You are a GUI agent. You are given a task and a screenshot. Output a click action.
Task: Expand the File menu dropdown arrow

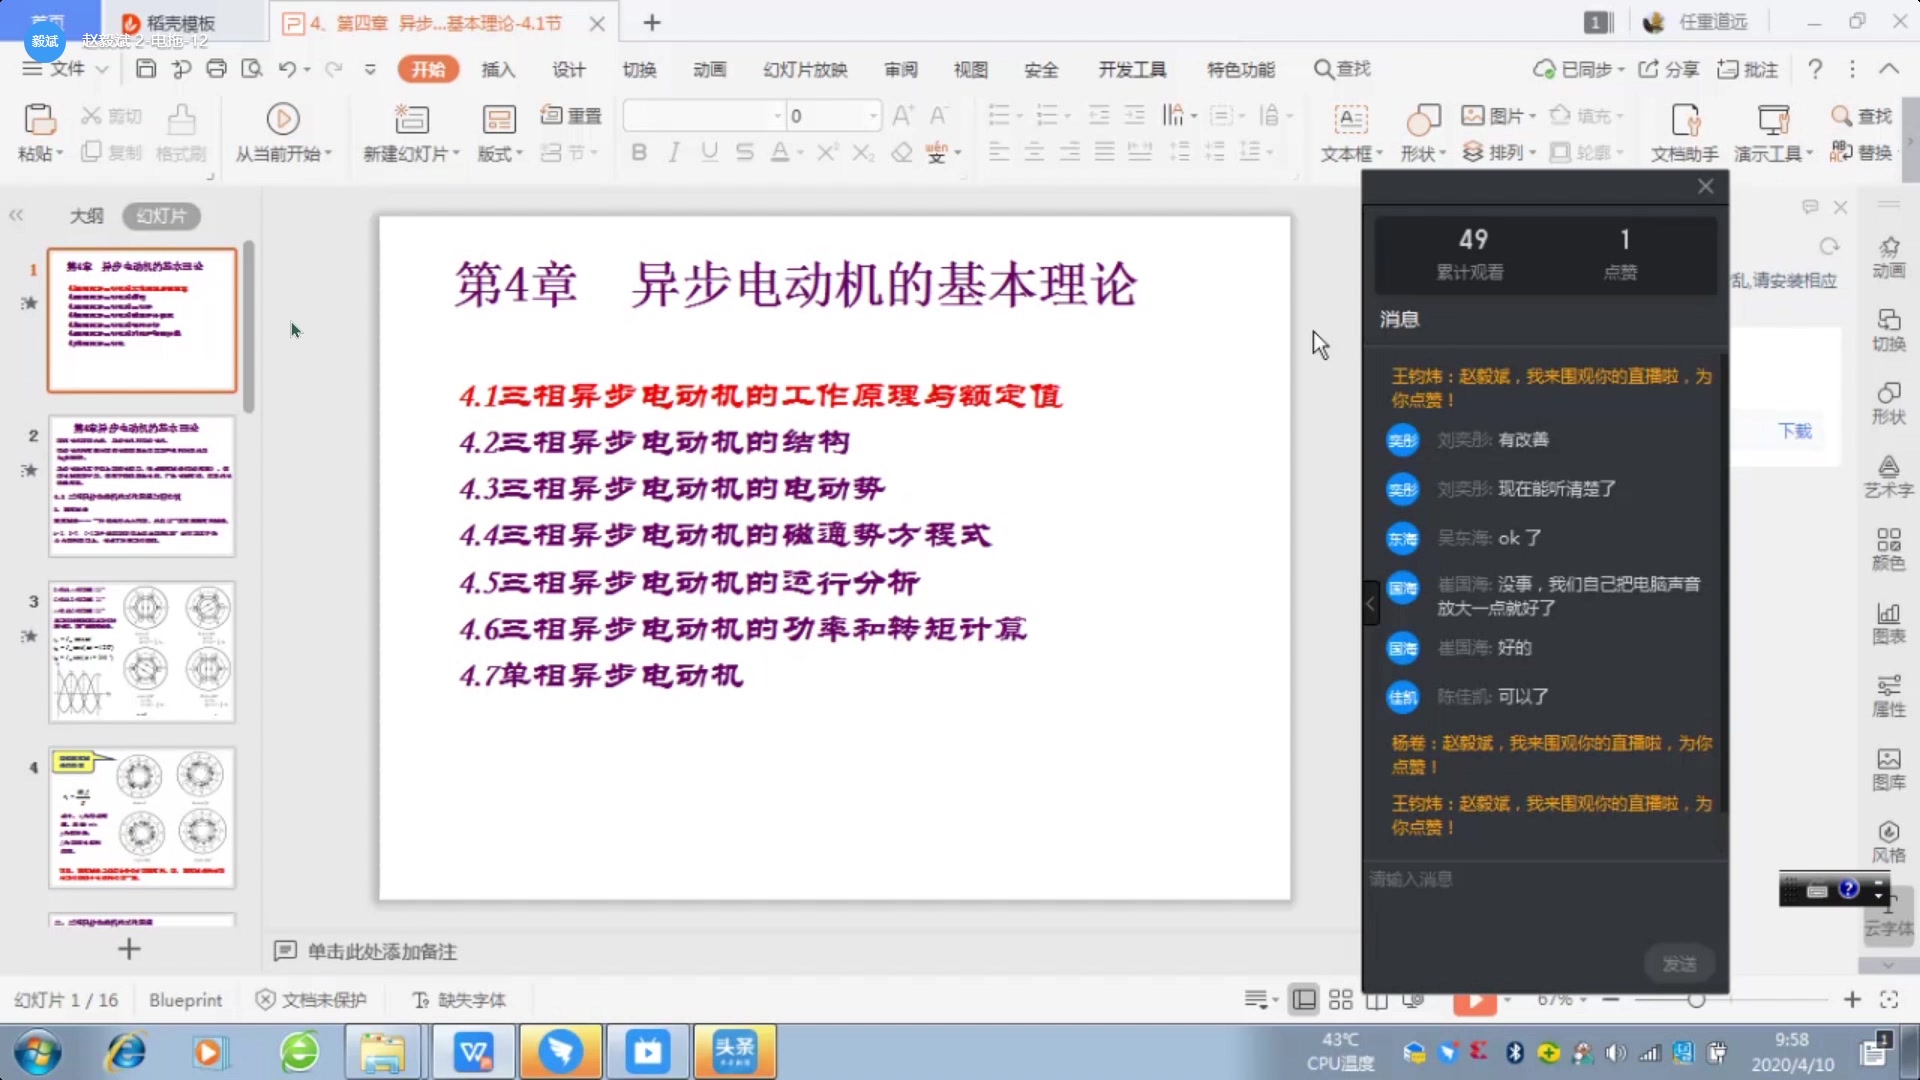tap(101, 69)
